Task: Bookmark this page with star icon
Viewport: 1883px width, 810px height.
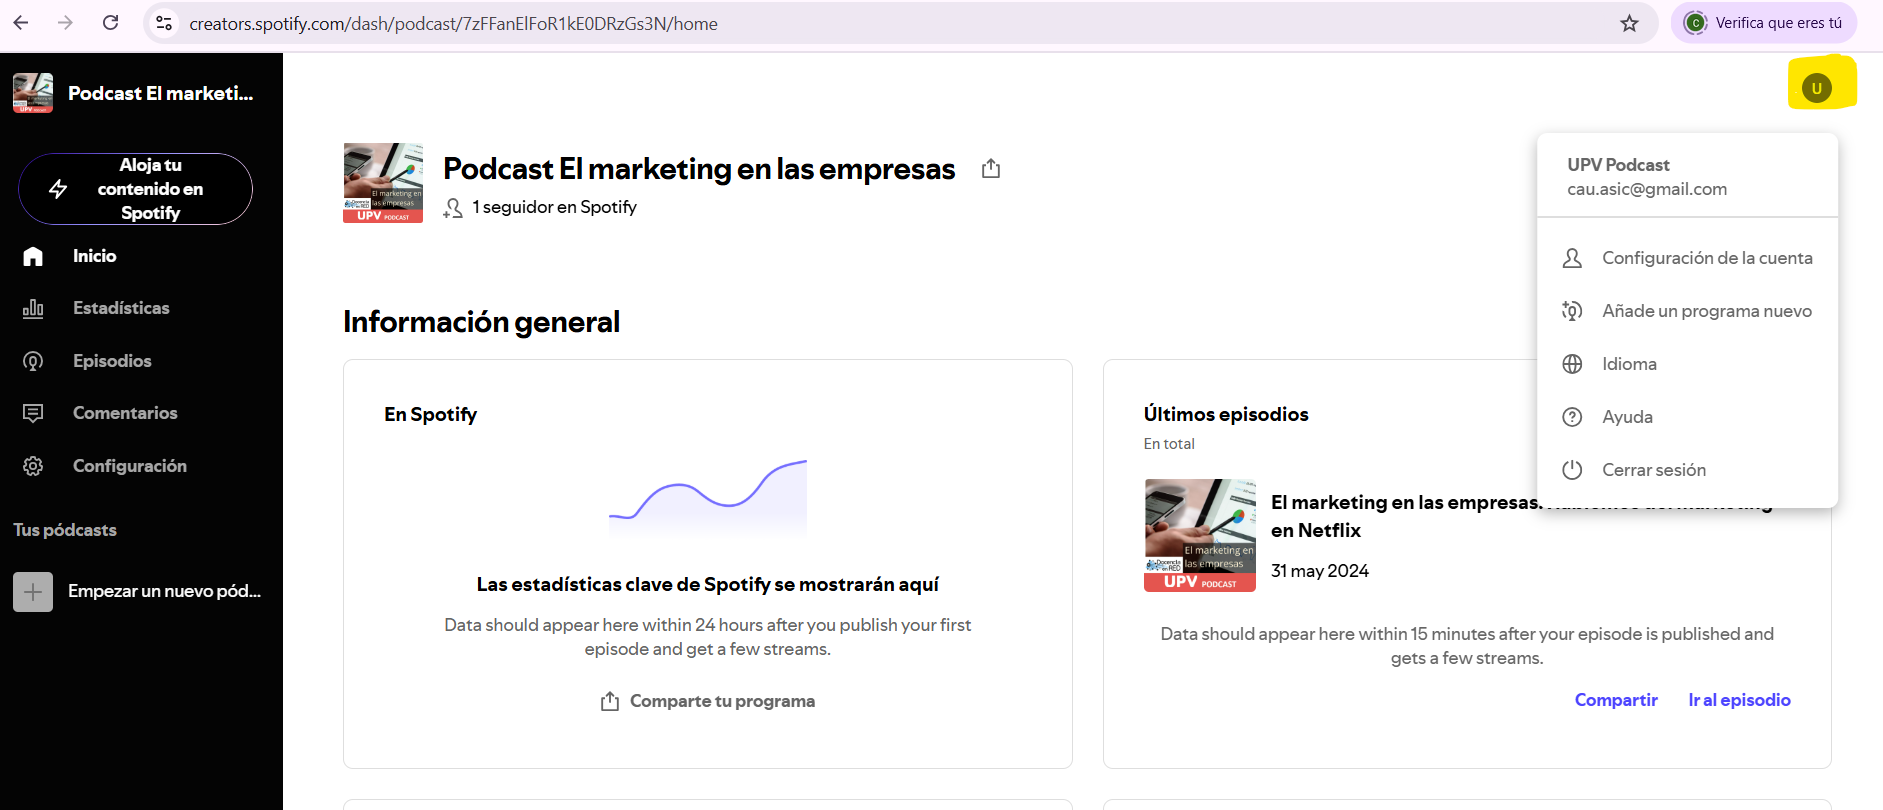Action: pyautogui.click(x=1629, y=23)
